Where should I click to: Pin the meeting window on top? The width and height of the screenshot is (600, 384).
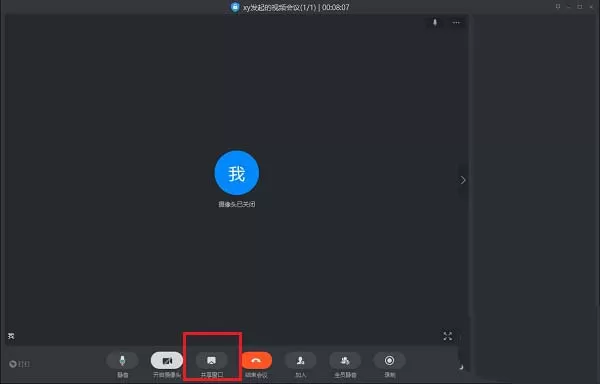pos(558,7)
